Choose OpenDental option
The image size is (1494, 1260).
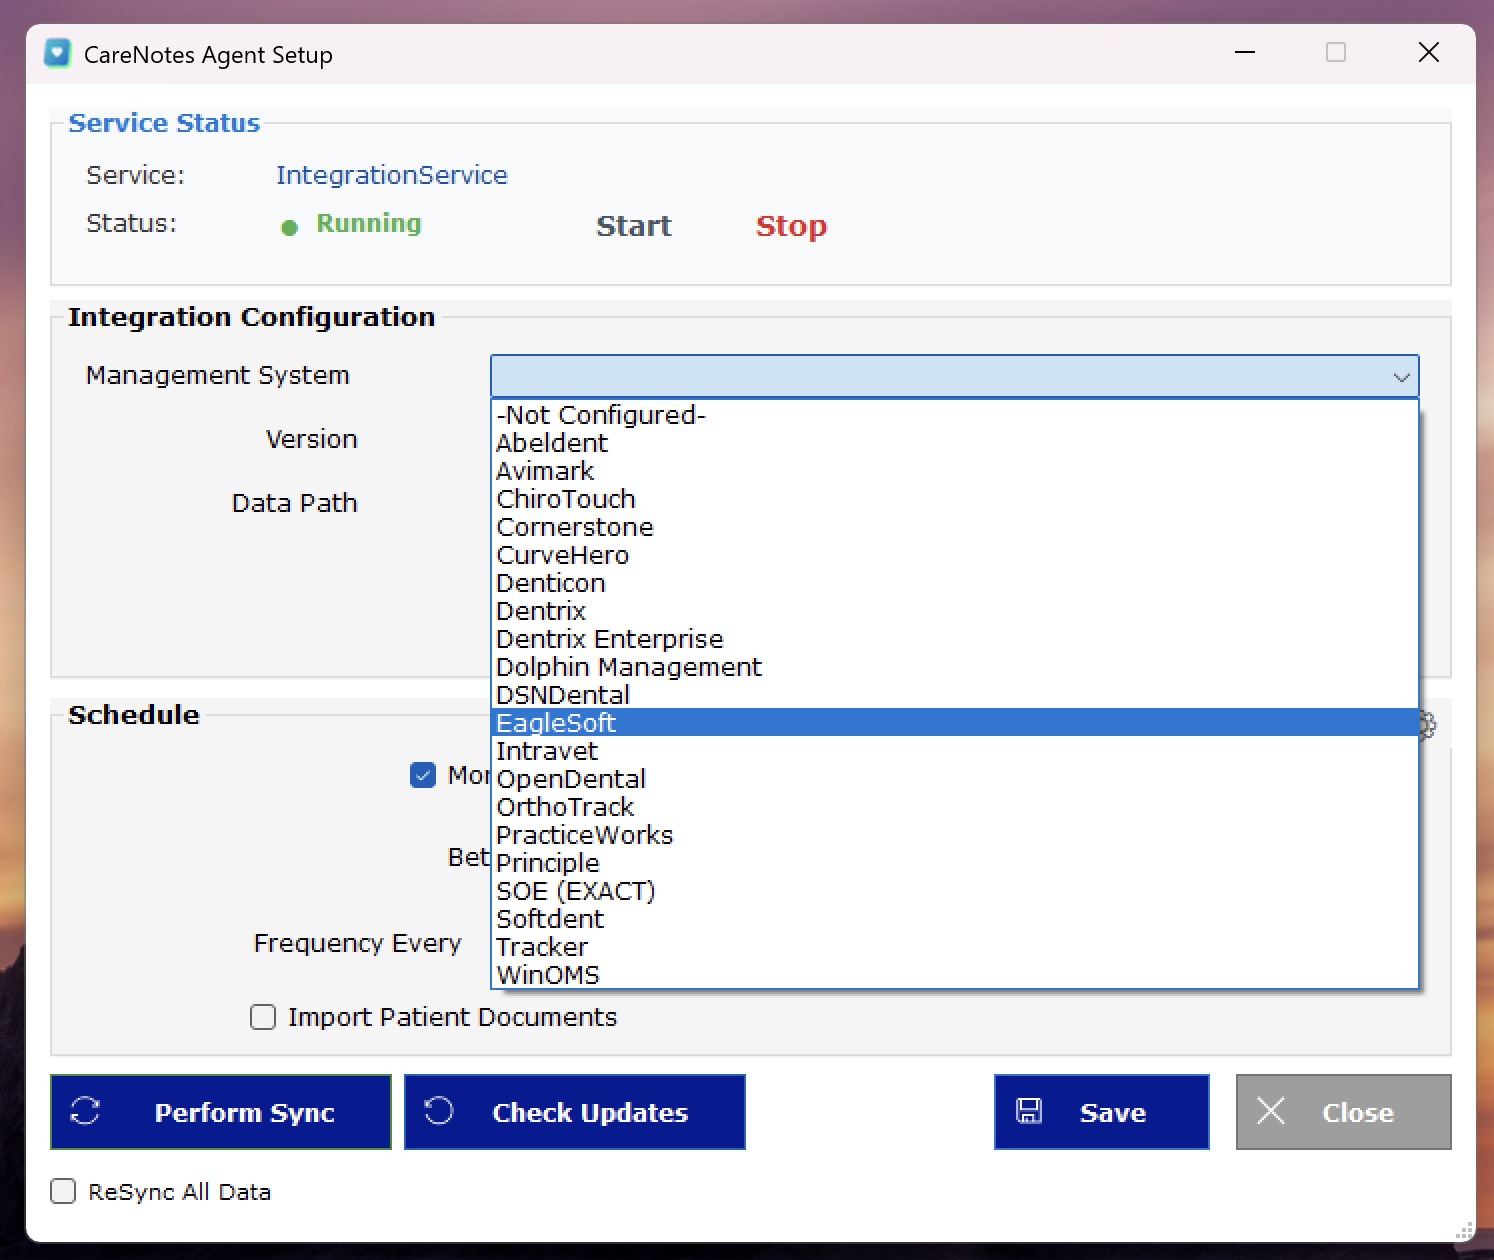click(954, 779)
